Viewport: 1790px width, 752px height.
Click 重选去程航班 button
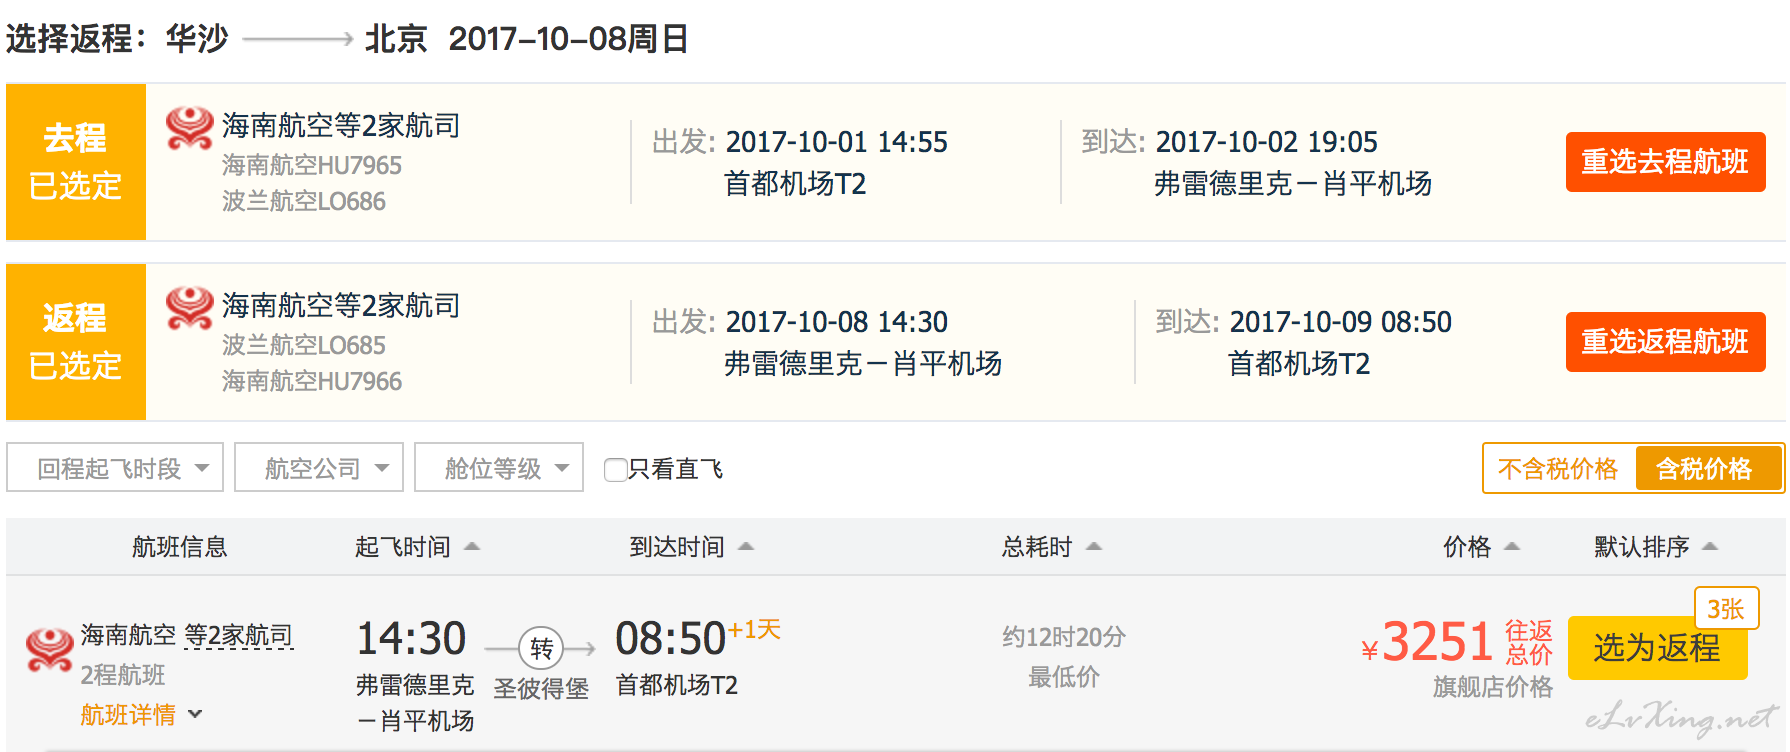[x=1665, y=162]
